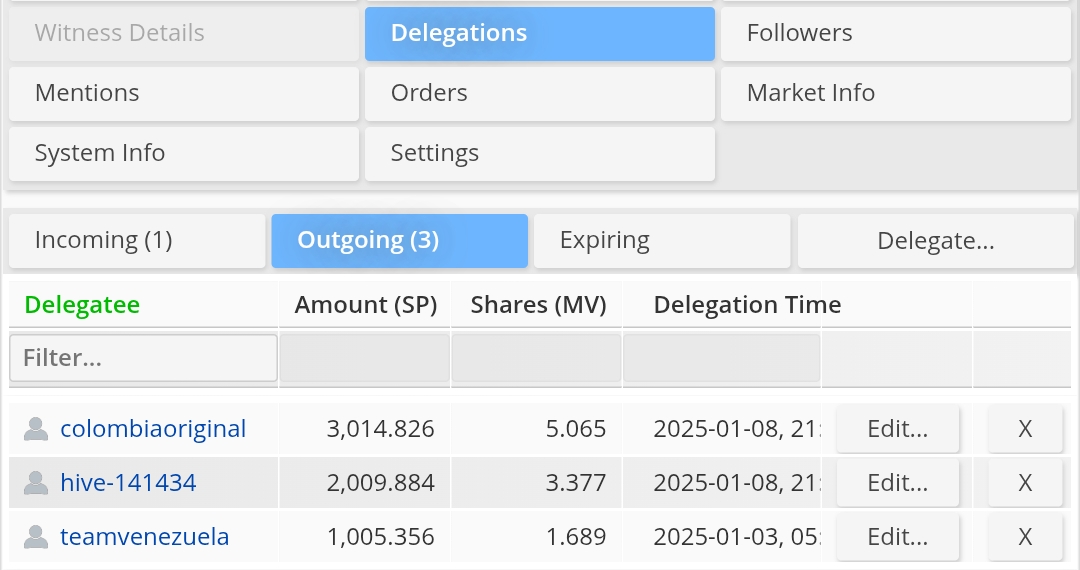
Task: Edit the hive-141434 delegation
Action: 897,483
